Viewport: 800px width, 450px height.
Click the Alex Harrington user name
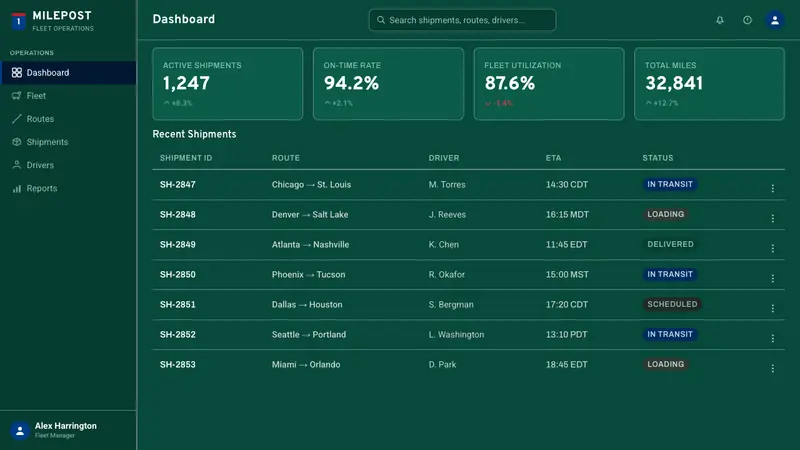66,426
